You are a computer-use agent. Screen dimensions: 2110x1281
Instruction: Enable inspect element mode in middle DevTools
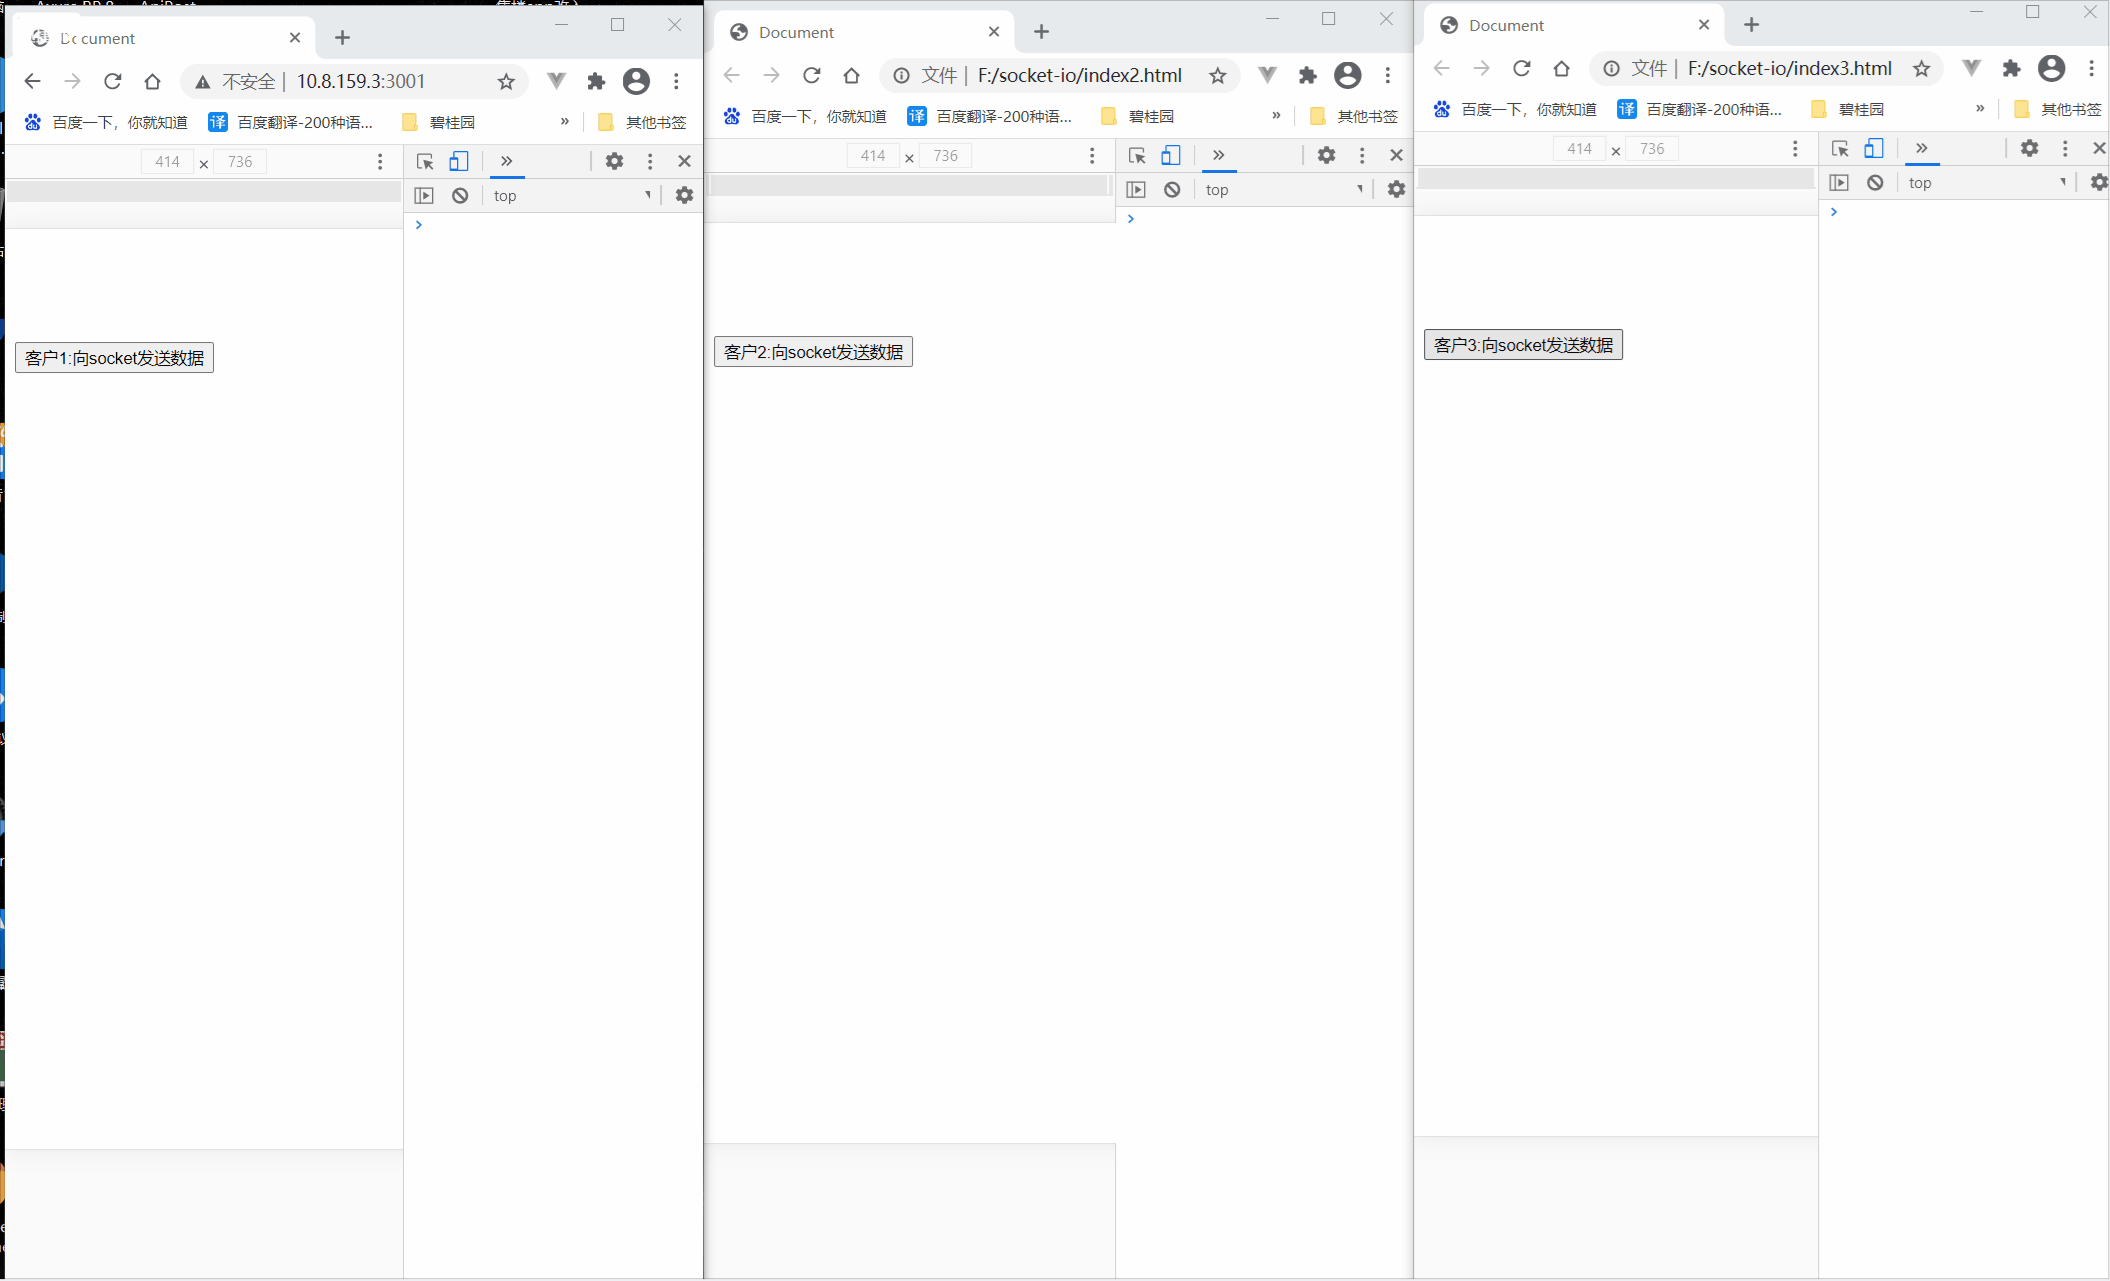[x=1137, y=155]
